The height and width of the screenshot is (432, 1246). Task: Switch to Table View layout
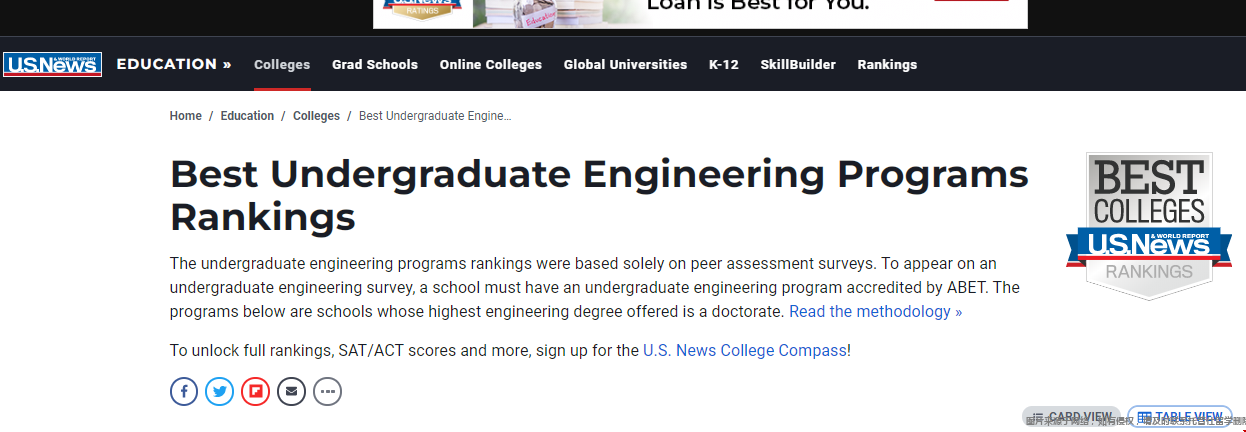pos(1180,417)
